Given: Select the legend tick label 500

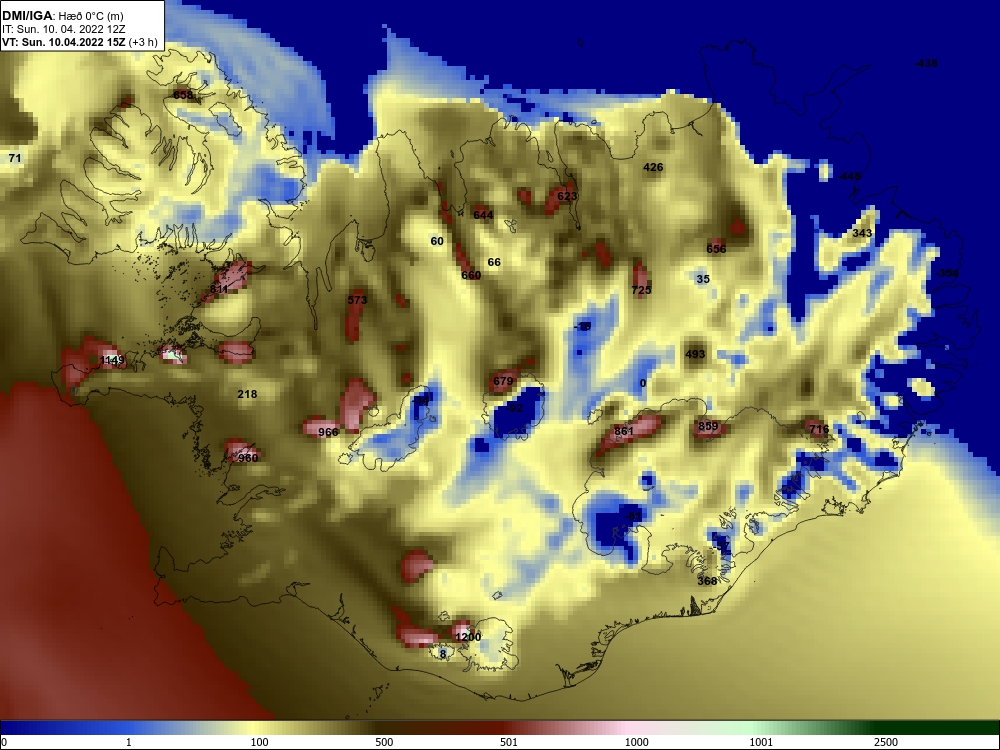Looking at the screenshot, I should (384, 742).
